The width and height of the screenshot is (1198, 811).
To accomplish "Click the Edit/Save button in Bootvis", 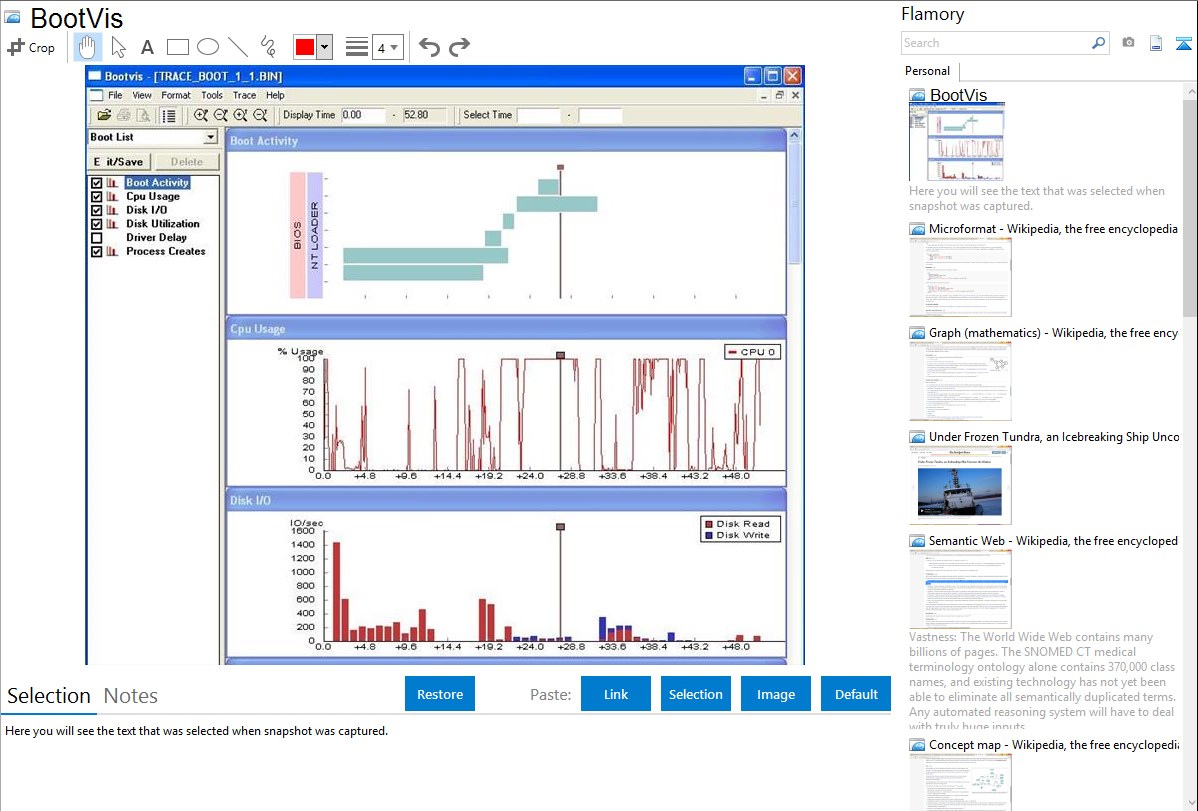I will click(x=119, y=162).
